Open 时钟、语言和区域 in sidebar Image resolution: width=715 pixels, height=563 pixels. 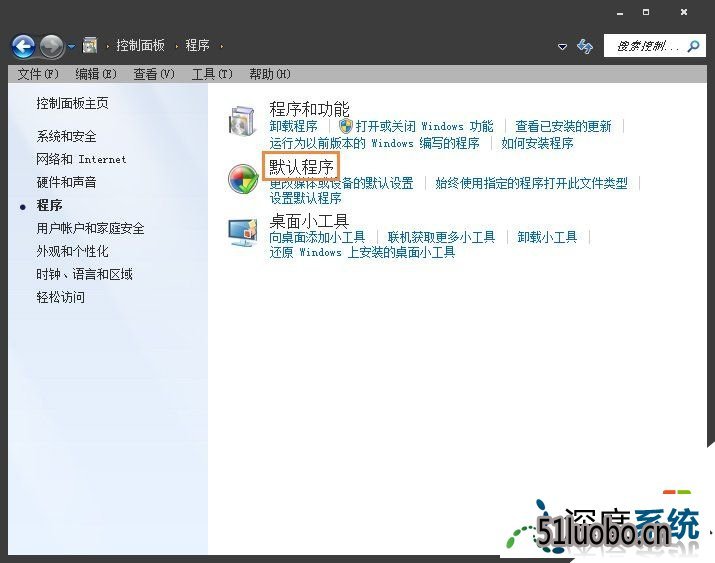point(84,274)
